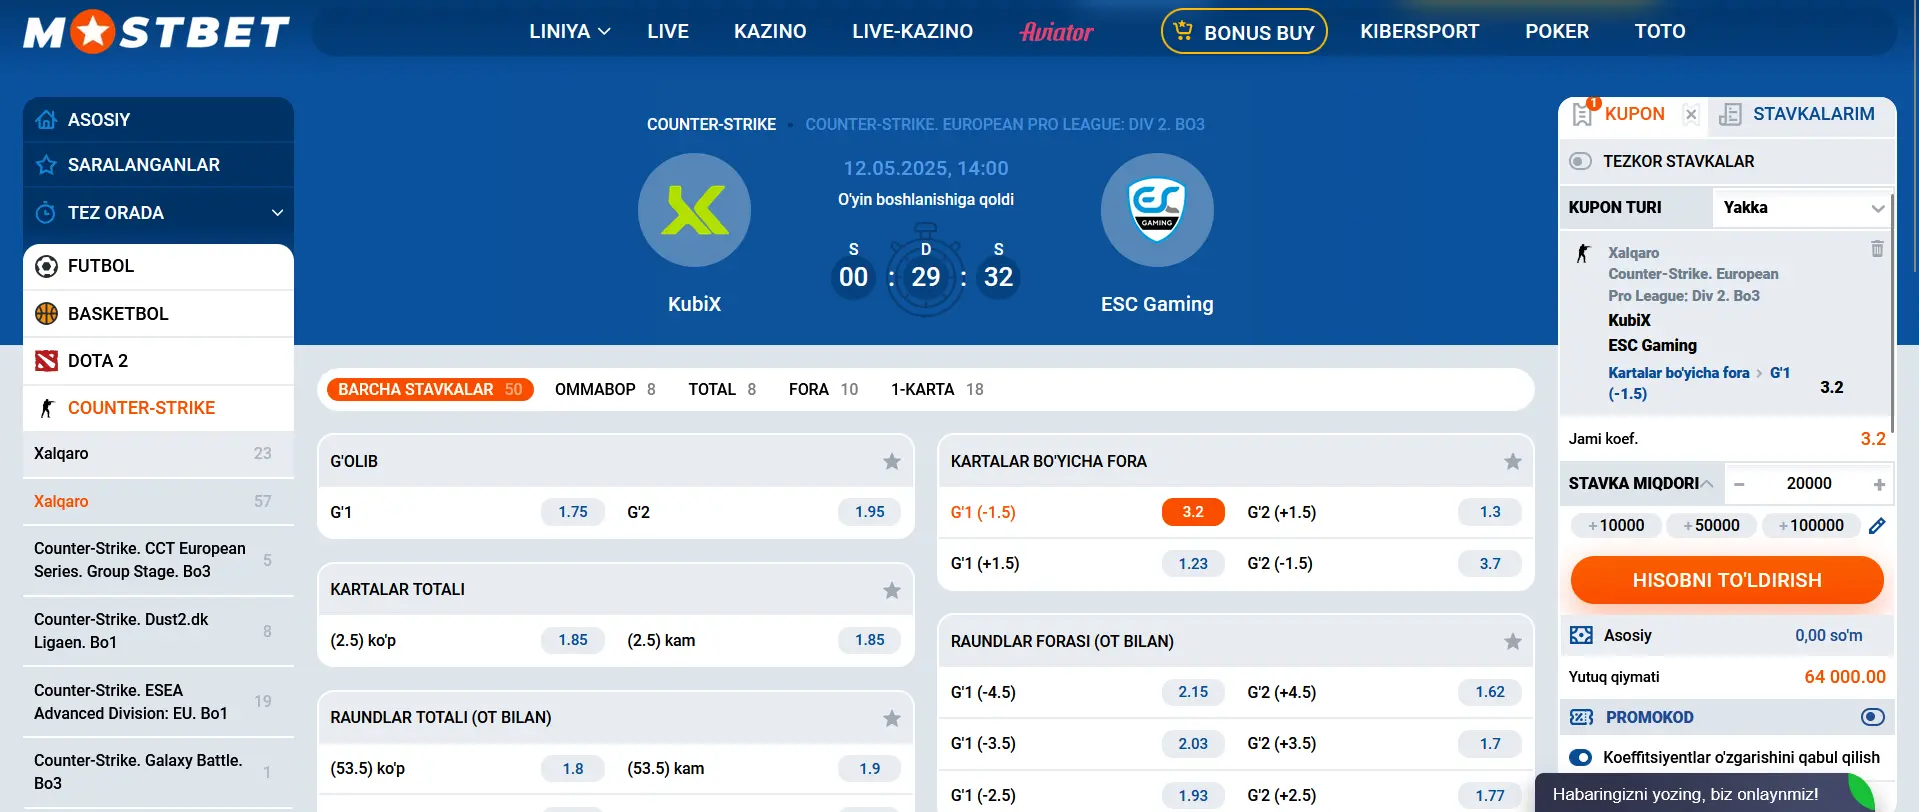Click the Saralanganlar star icon
The image size is (1919, 812).
click(46, 165)
